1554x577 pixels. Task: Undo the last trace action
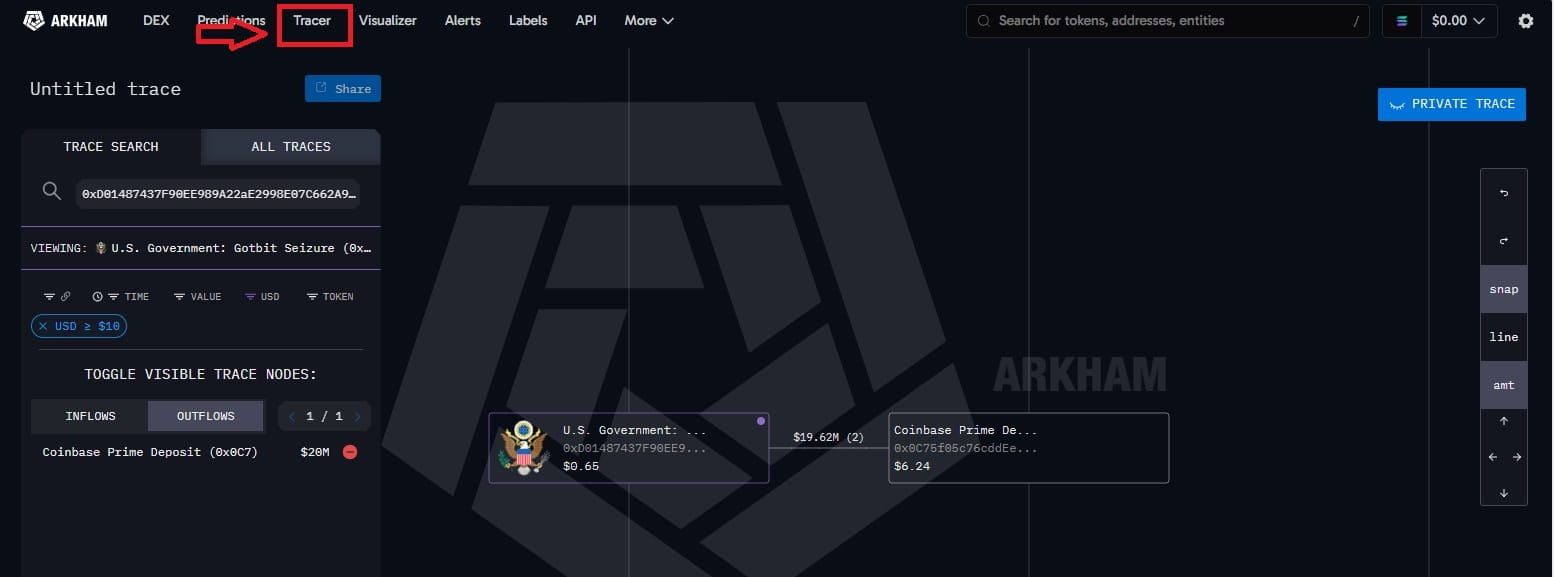1503,193
